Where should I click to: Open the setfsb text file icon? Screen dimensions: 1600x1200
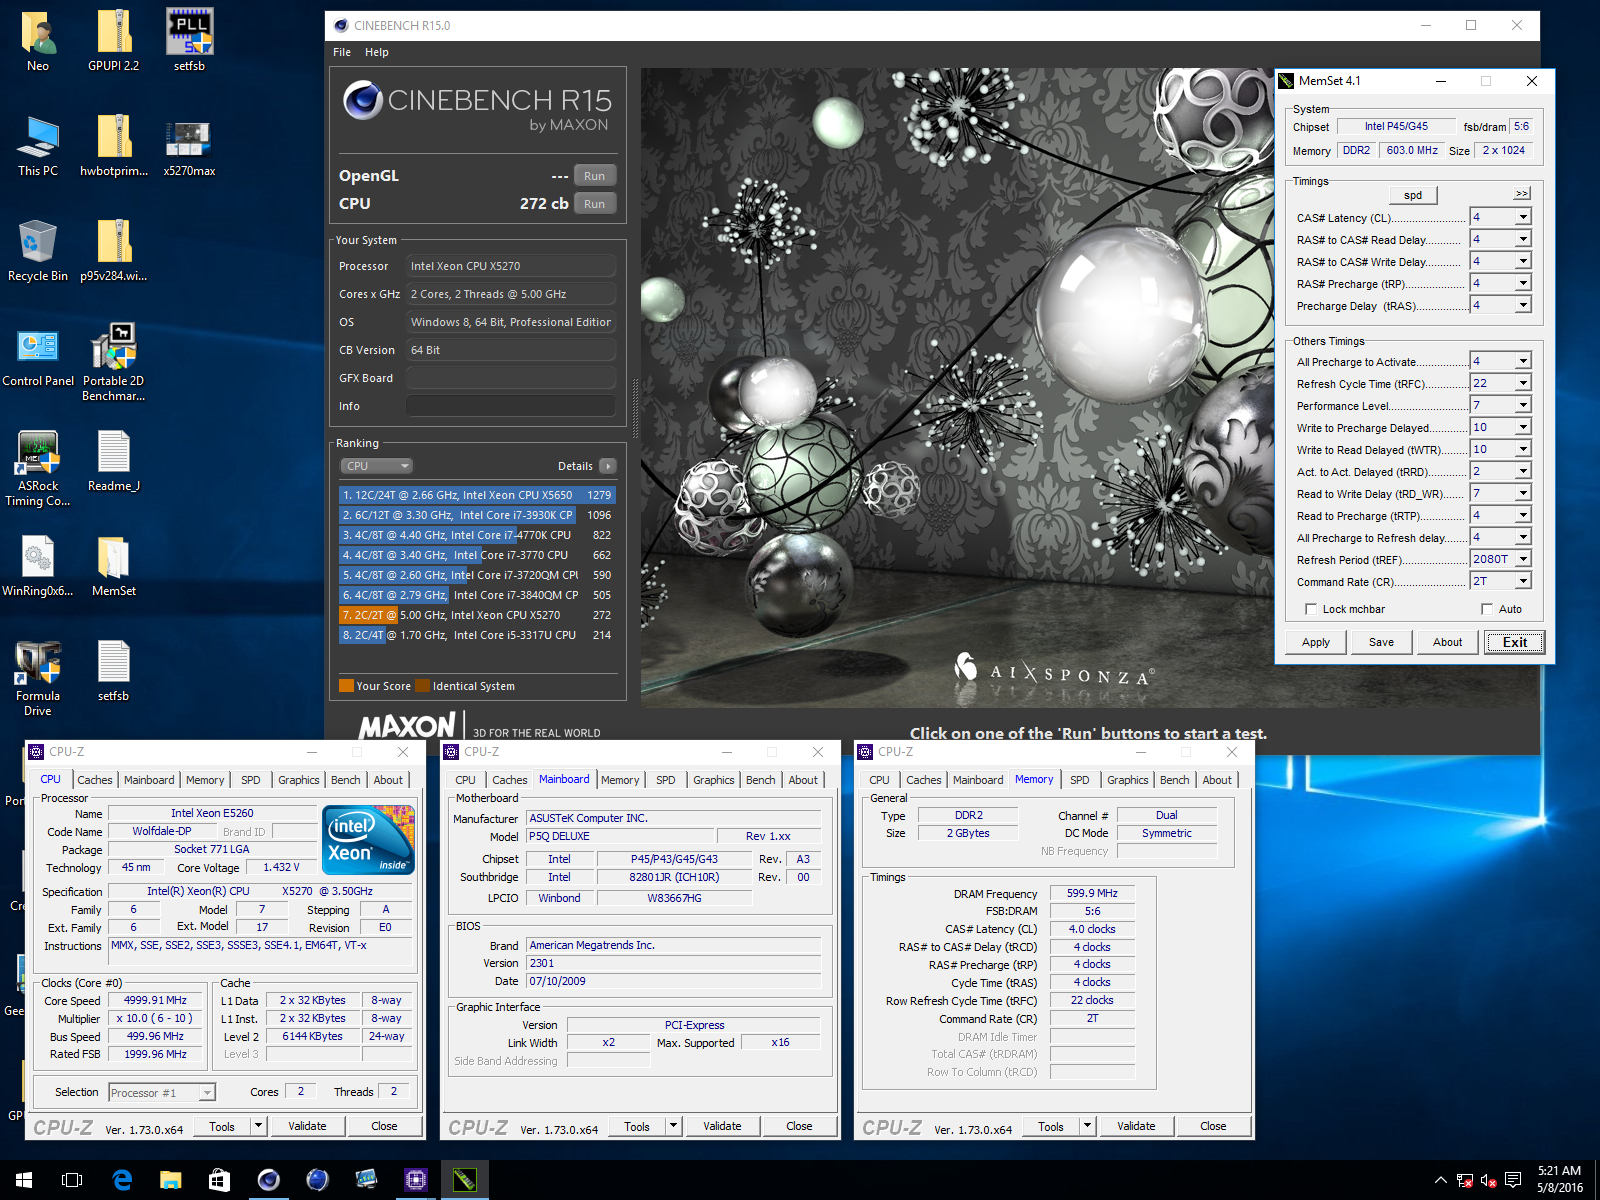114,670
